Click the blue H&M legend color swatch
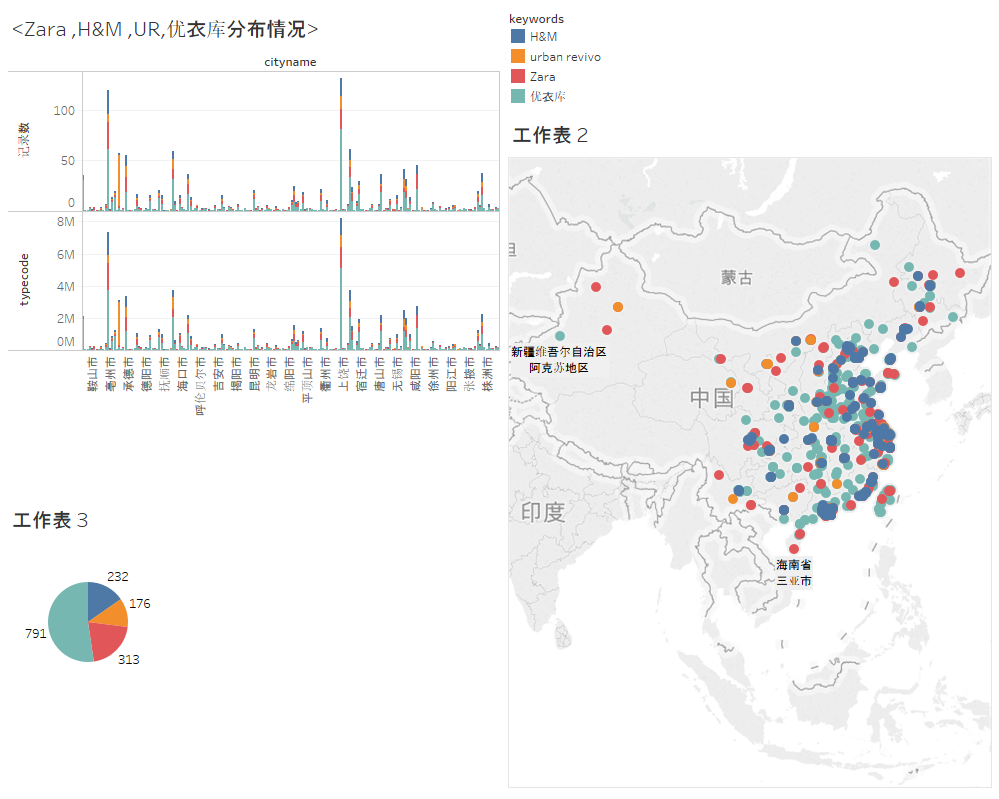Image resolution: width=999 pixels, height=799 pixels. tap(517, 36)
